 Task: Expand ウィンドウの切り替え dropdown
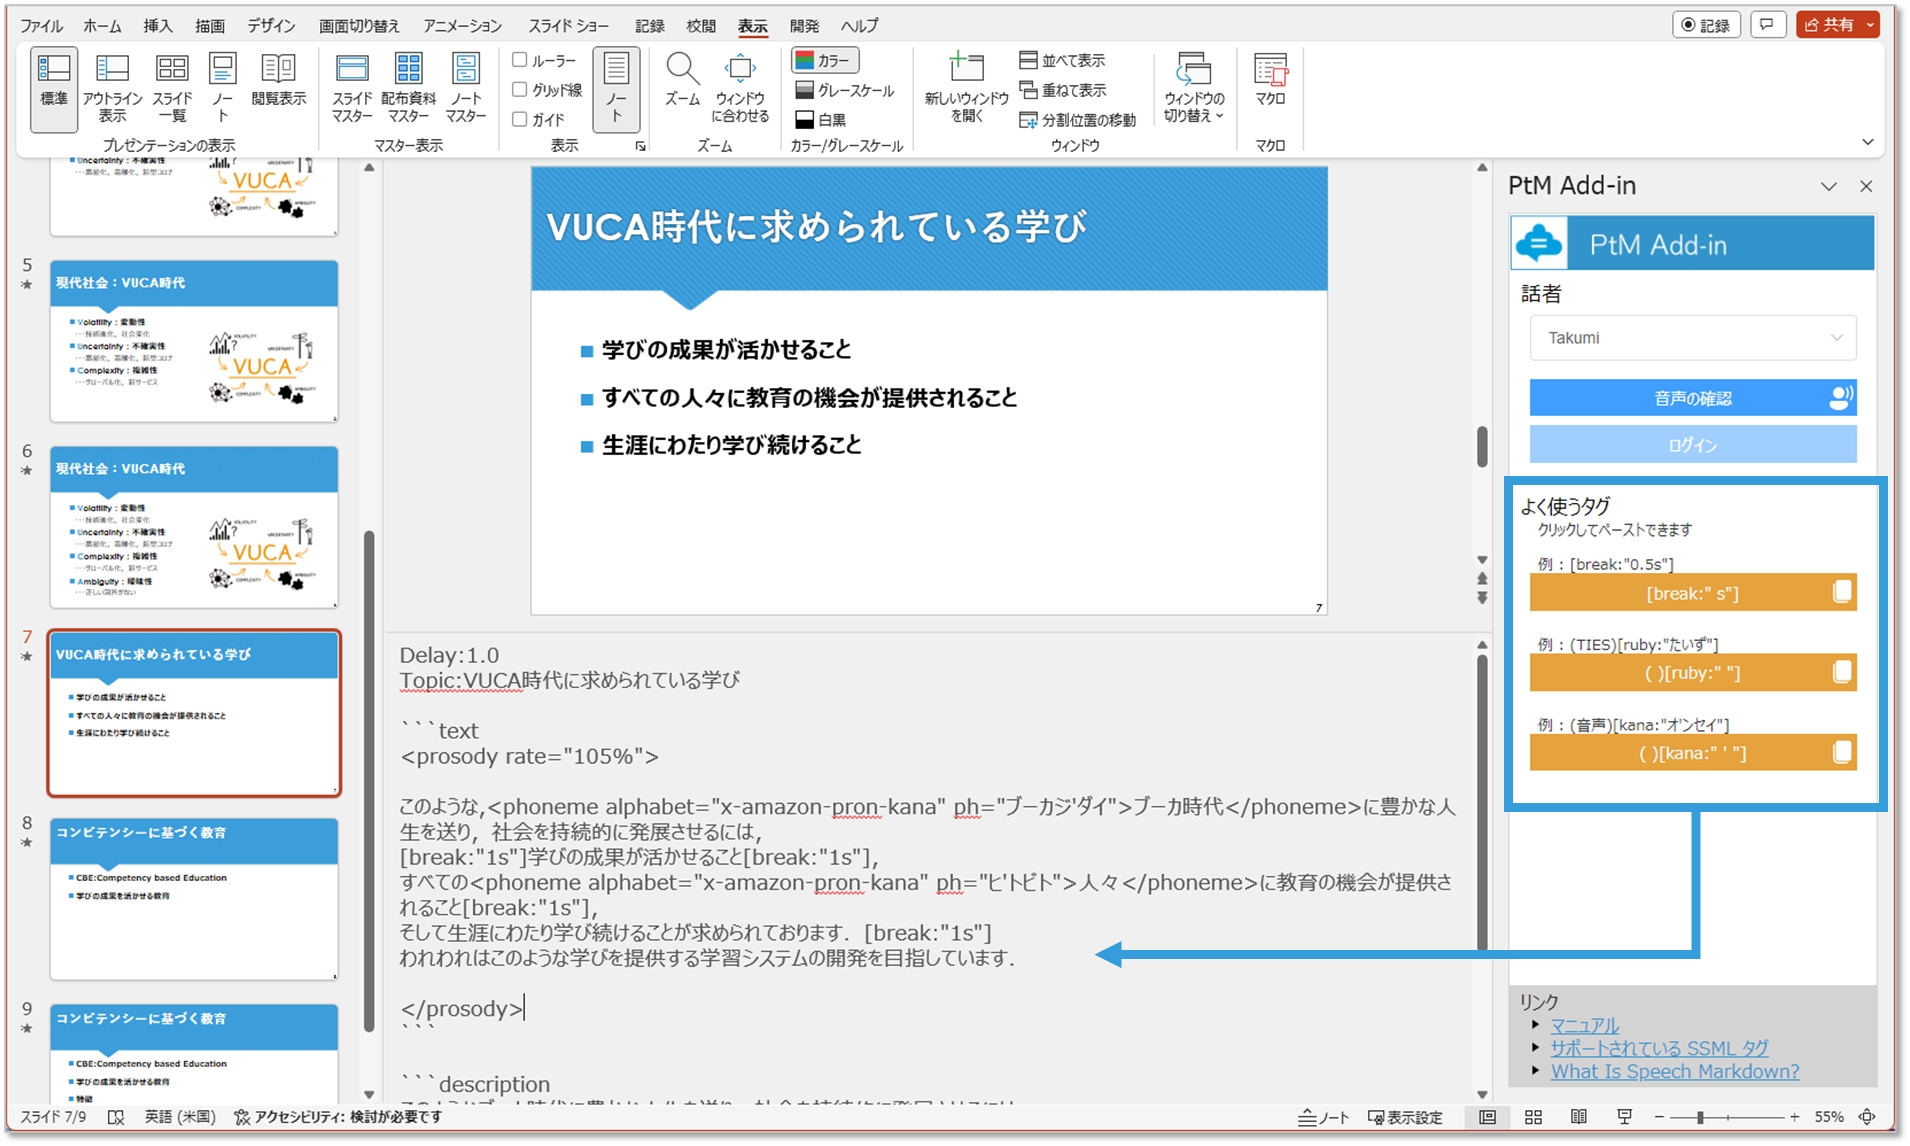(1193, 87)
